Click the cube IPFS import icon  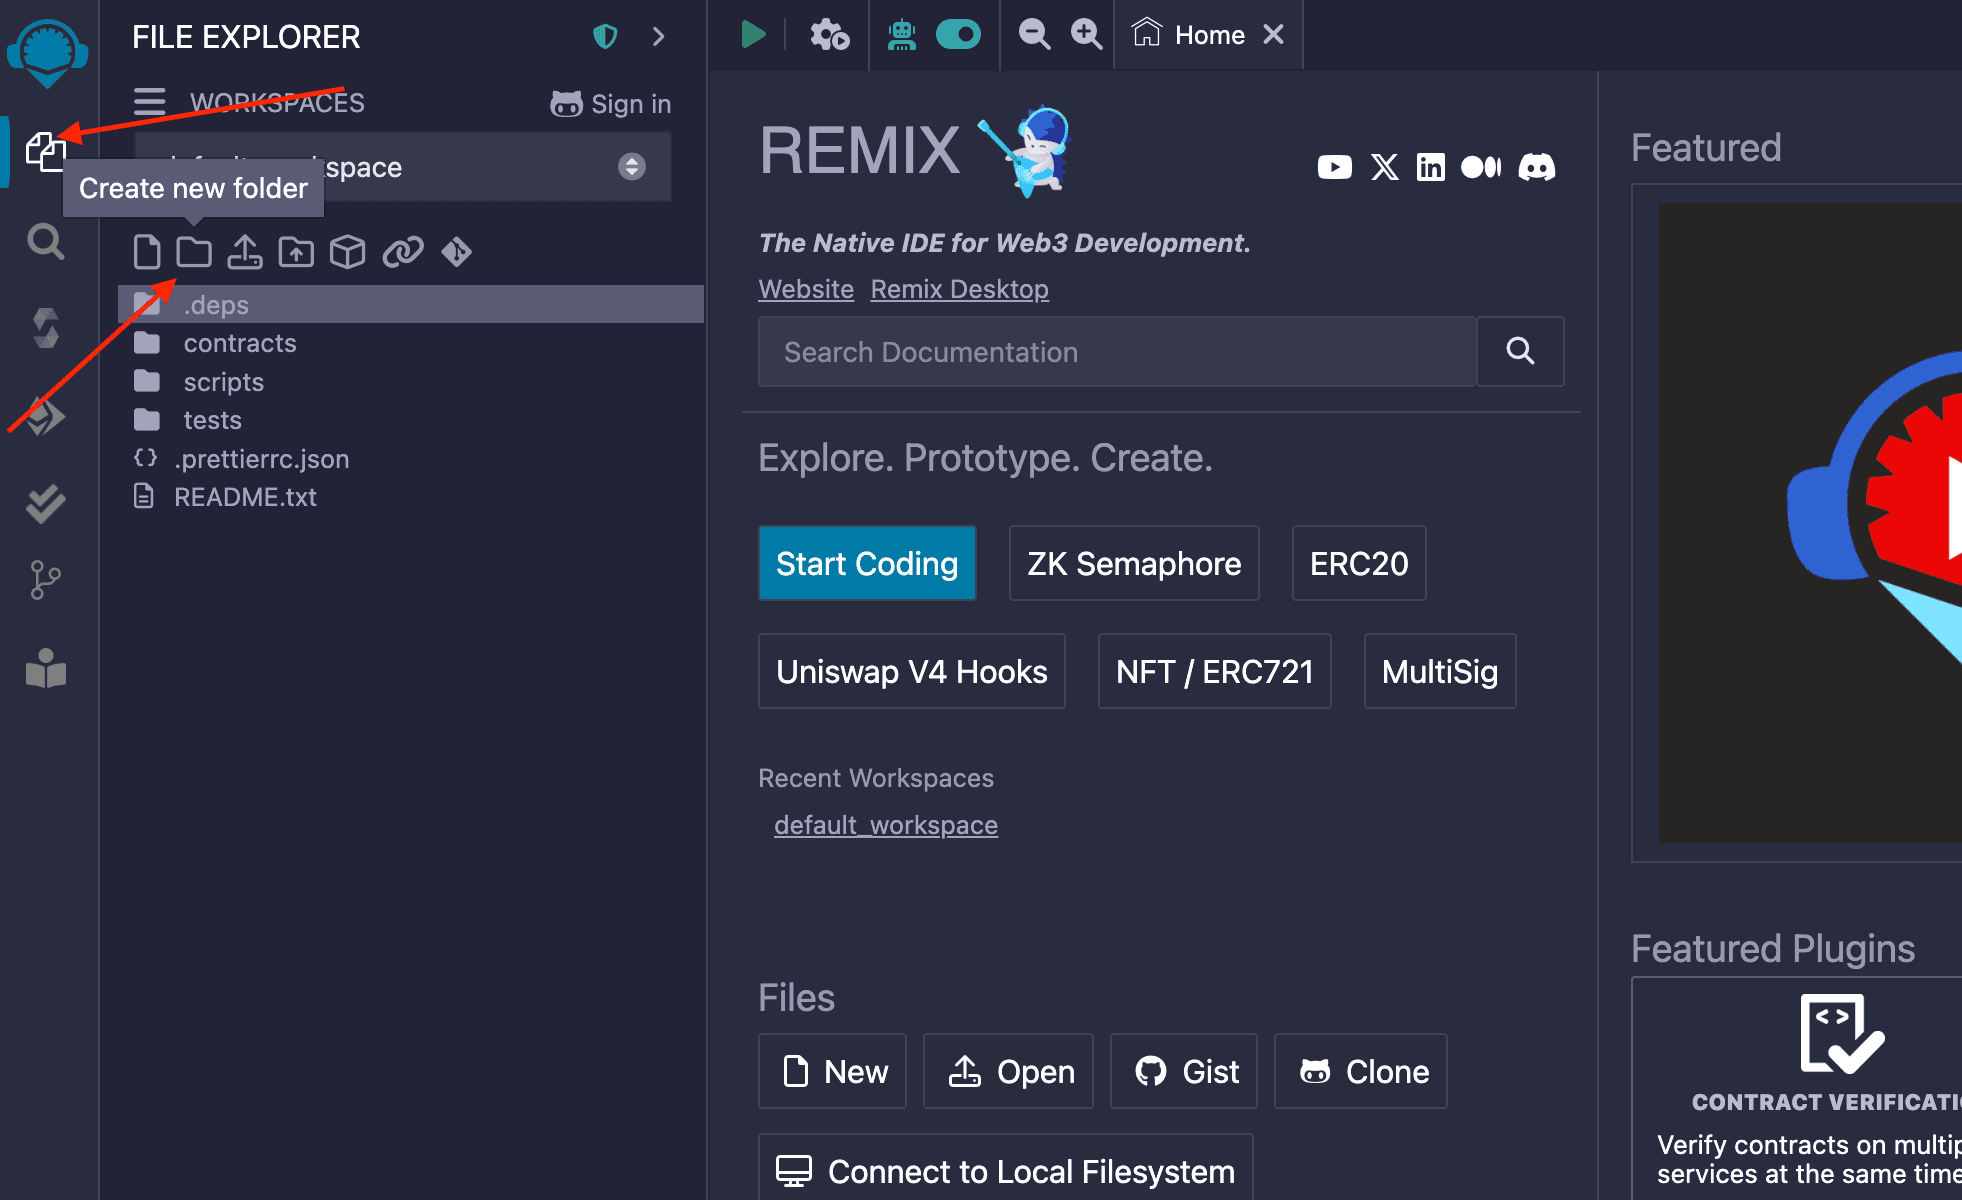pyautogui.click(x=347, y=252)
